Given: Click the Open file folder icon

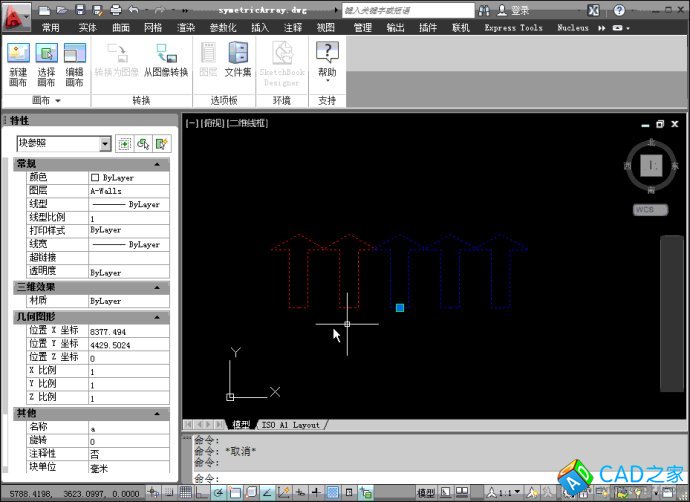Looking at the screenshot, I should point(62,10).
